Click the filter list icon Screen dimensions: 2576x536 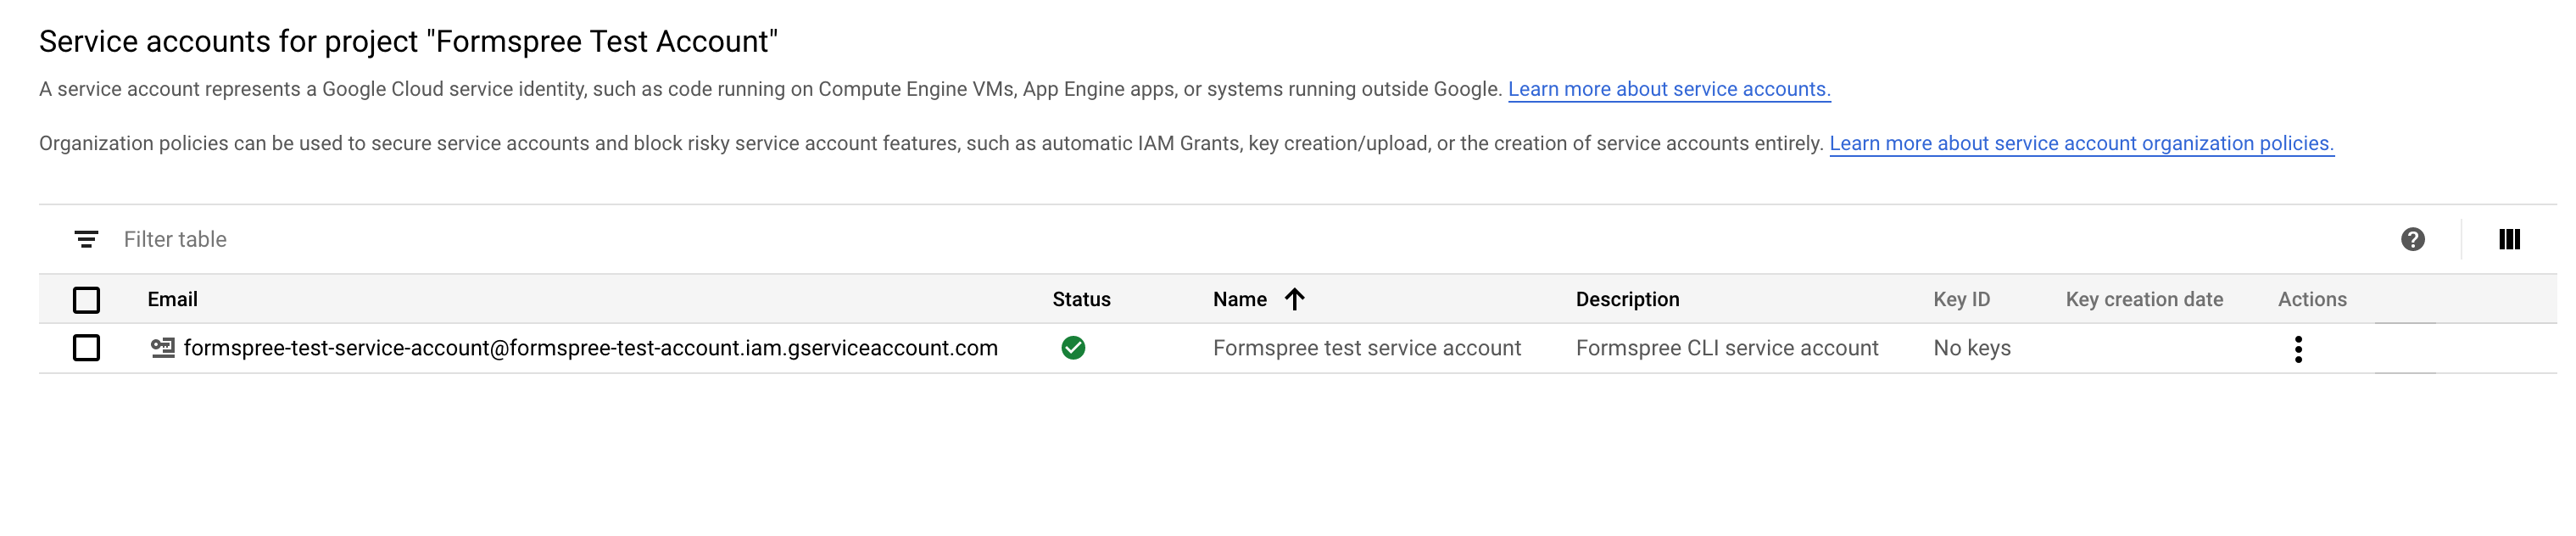pyautogui.click(x=86, y=239)
